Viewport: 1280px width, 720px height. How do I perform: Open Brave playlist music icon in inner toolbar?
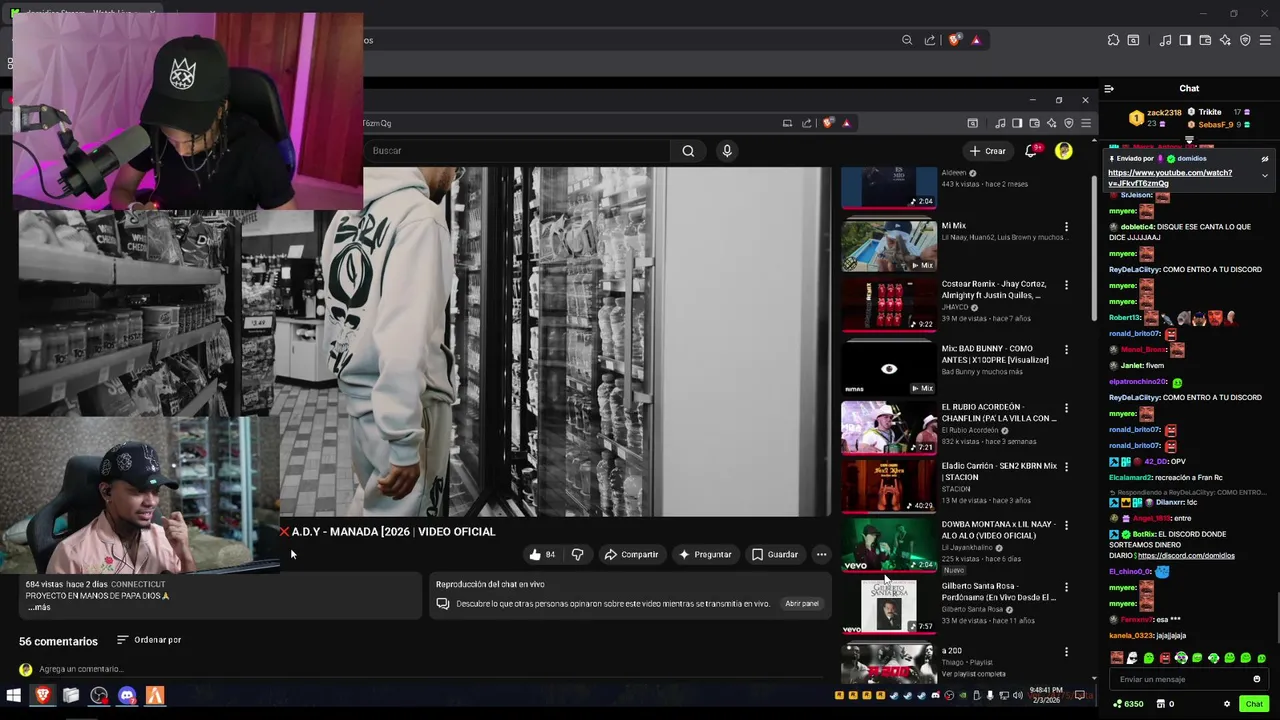click(1000, 123)
